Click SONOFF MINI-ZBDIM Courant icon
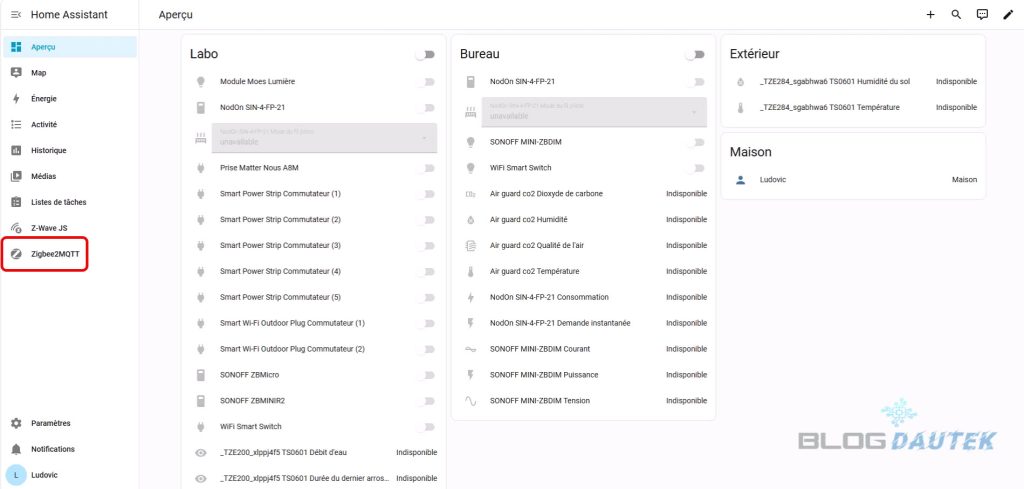1024x489 pixels. pos(470,349)
